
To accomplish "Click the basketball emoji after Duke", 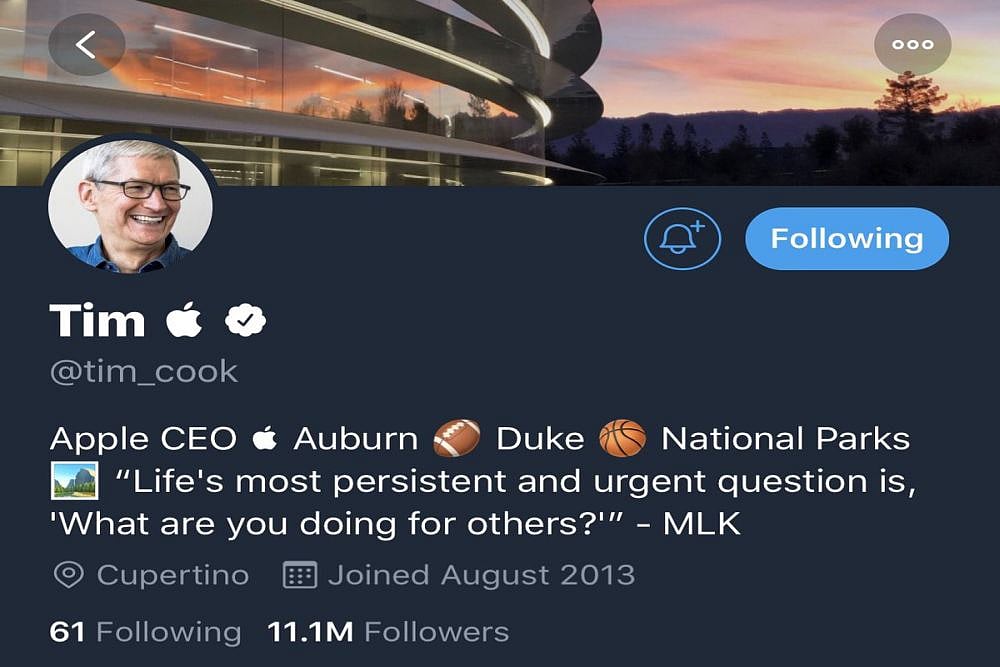I will point(624,437).
